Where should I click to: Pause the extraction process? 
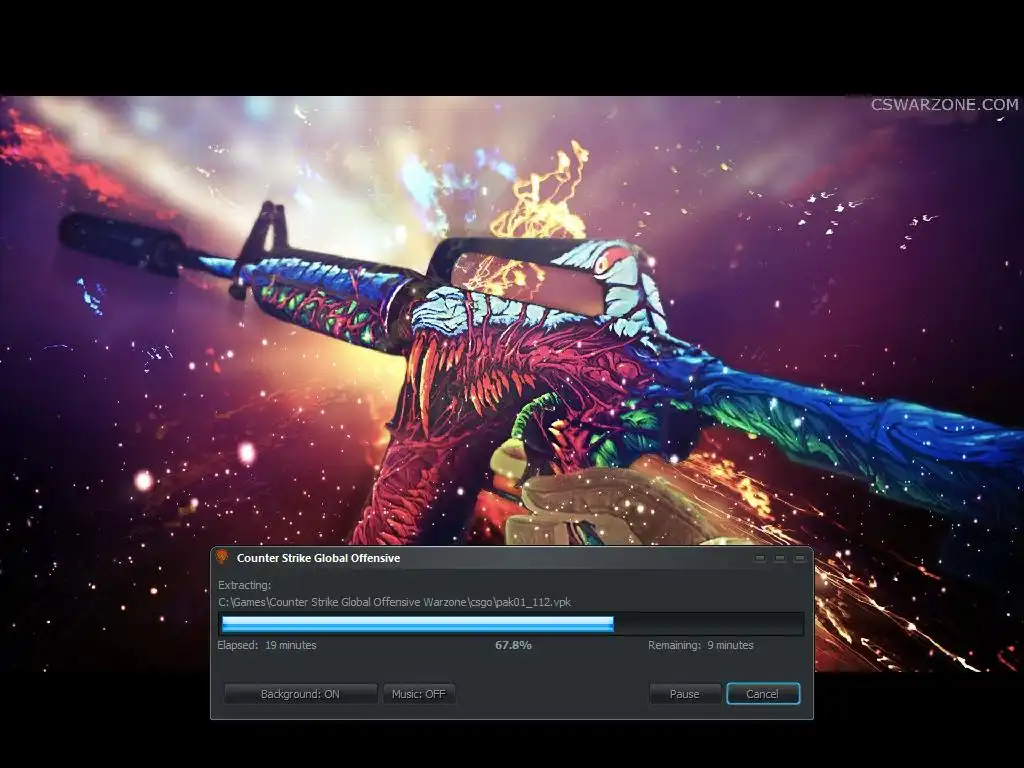pos(685,694)
